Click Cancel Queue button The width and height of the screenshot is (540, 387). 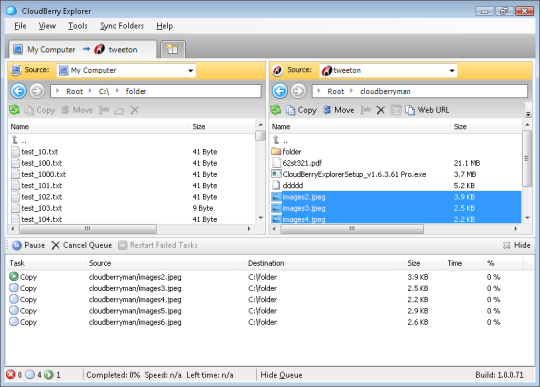pyautogui.click(x=82, y=245)
